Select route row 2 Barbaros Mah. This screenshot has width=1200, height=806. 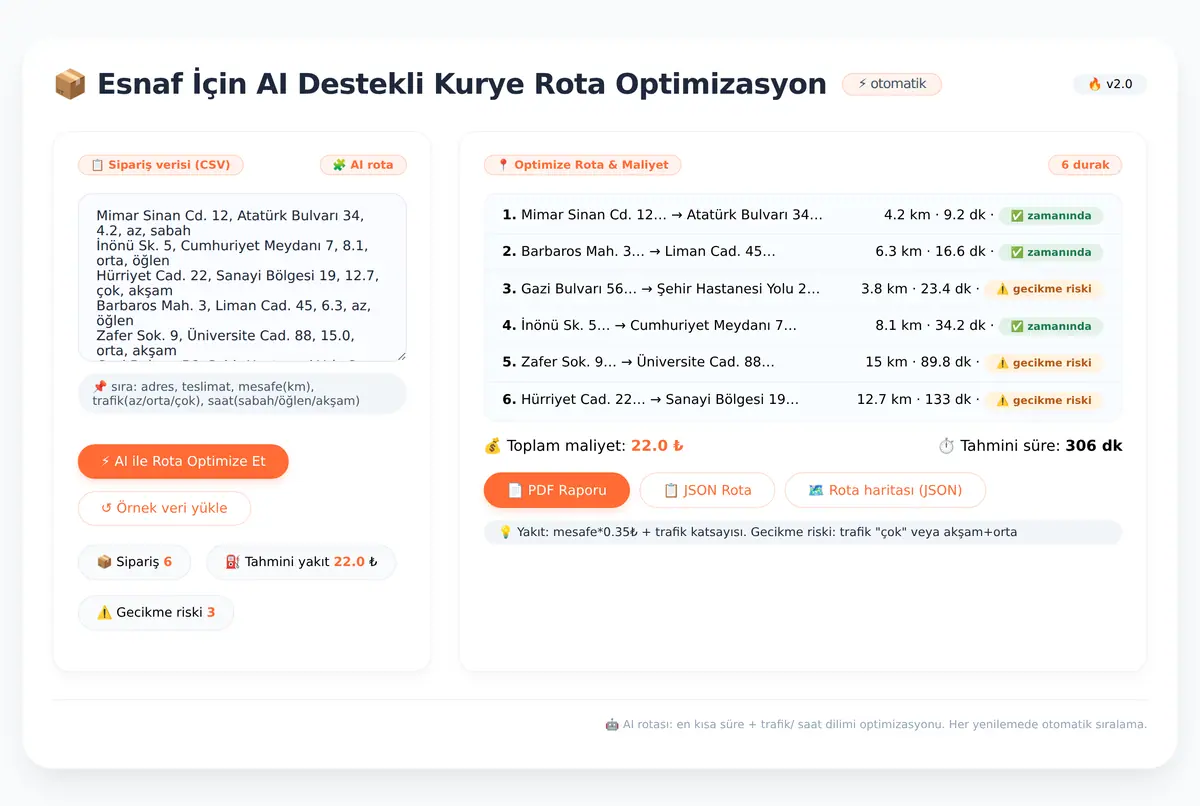click(x=803, y=252)
